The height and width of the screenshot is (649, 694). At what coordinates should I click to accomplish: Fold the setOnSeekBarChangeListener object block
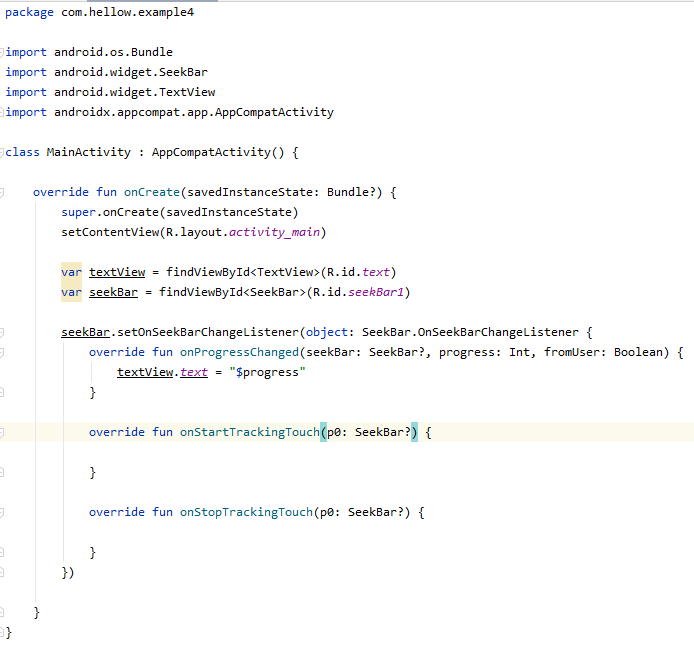click(x=2, y=332)
